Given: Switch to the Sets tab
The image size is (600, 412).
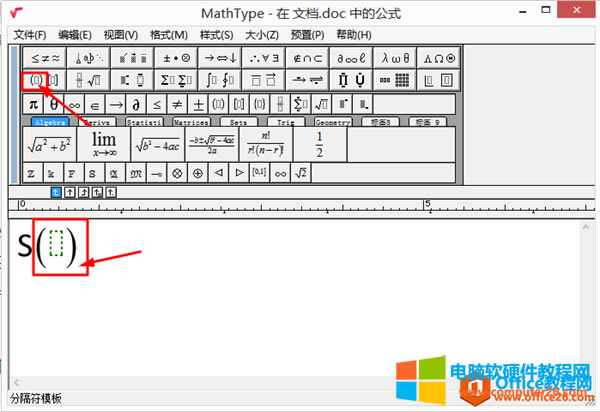Looking at the screenshot, I should (238, 122).
